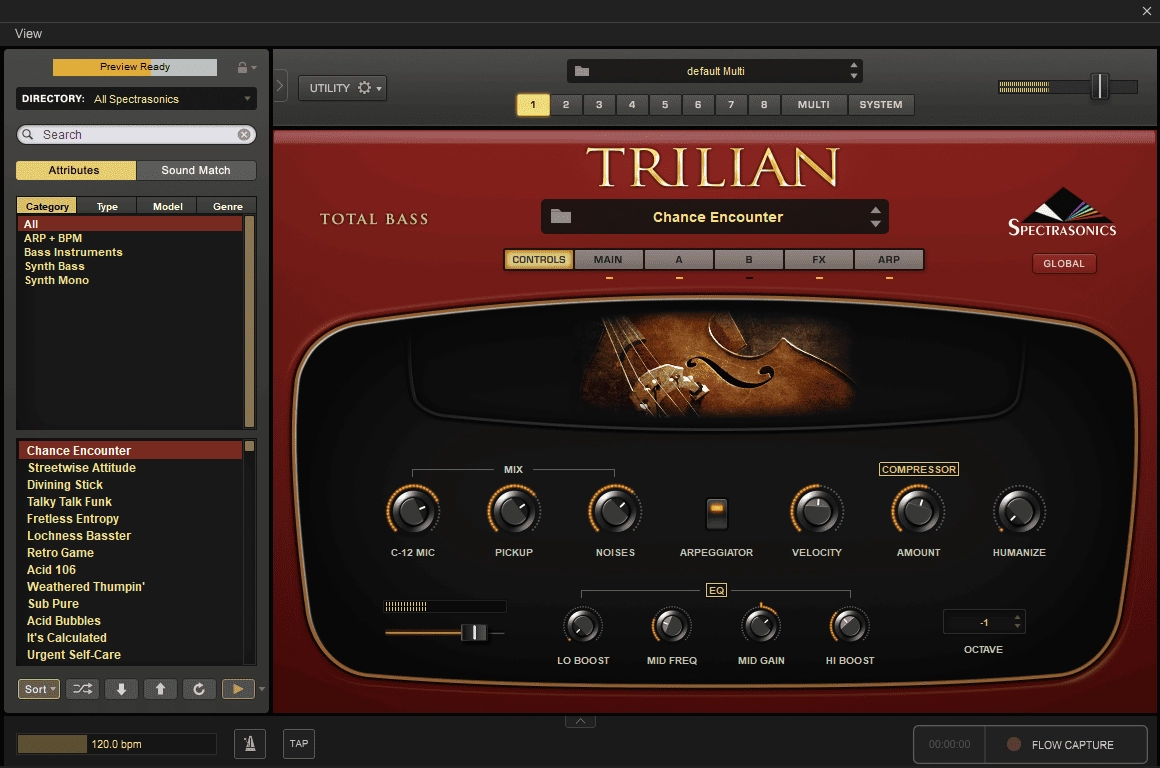This screenshot has width=1160, height=768.
Task: Toggle the Preview Ready indicator
Action: tap(135, 67)
